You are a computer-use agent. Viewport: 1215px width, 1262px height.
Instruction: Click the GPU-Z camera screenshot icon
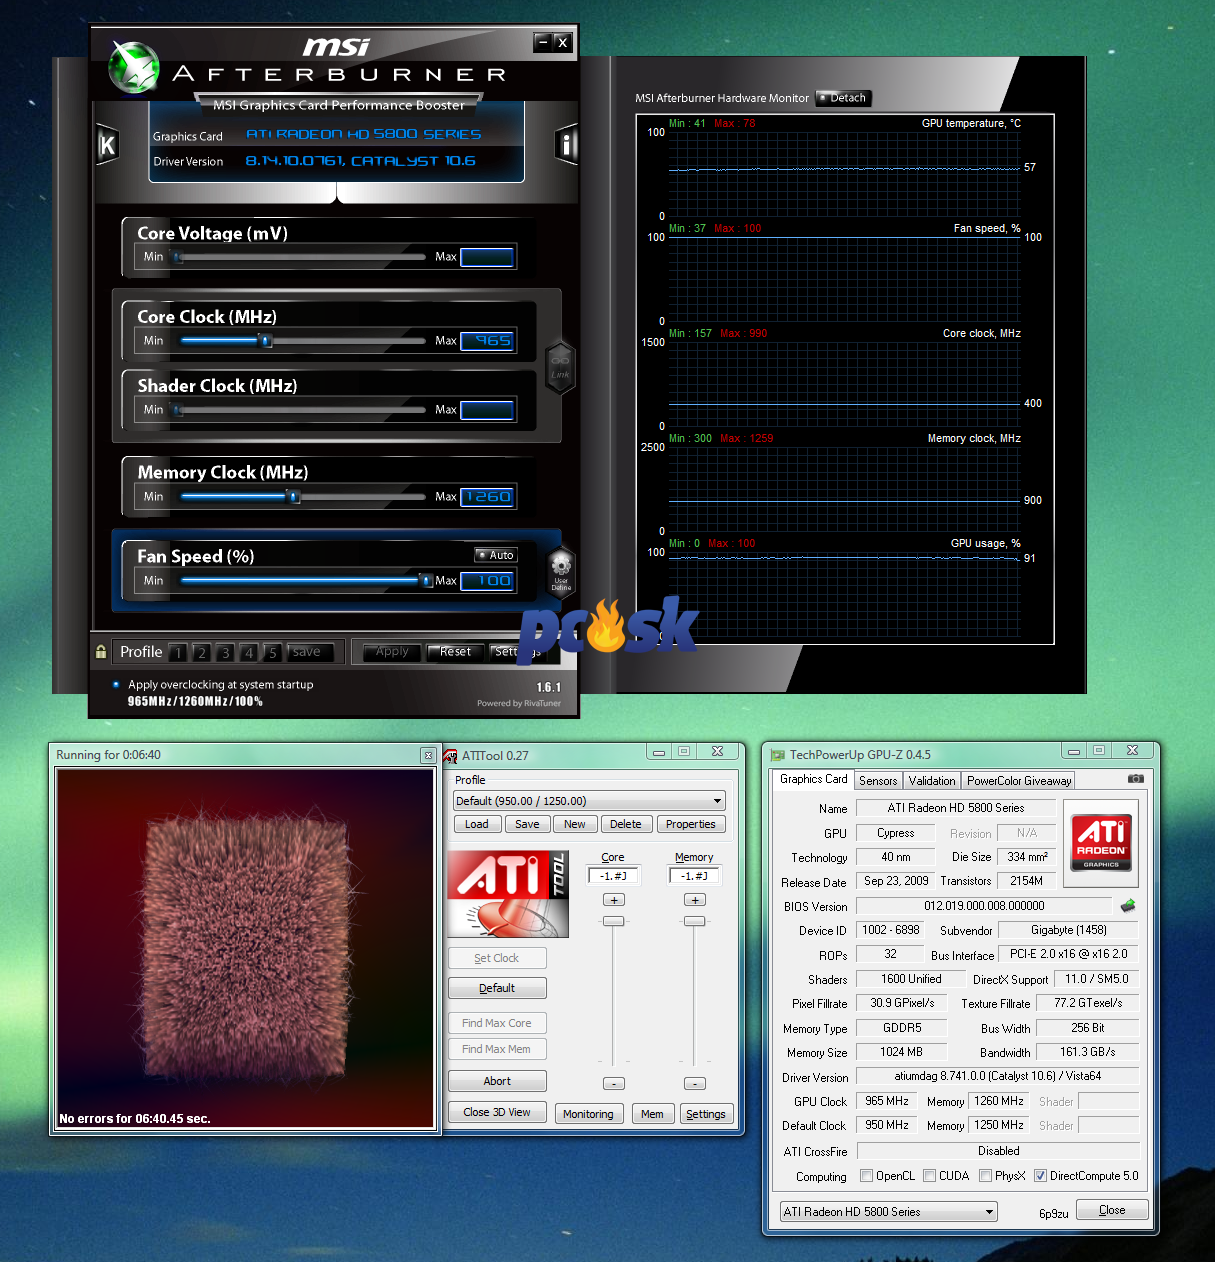[x=1136, y=778]
